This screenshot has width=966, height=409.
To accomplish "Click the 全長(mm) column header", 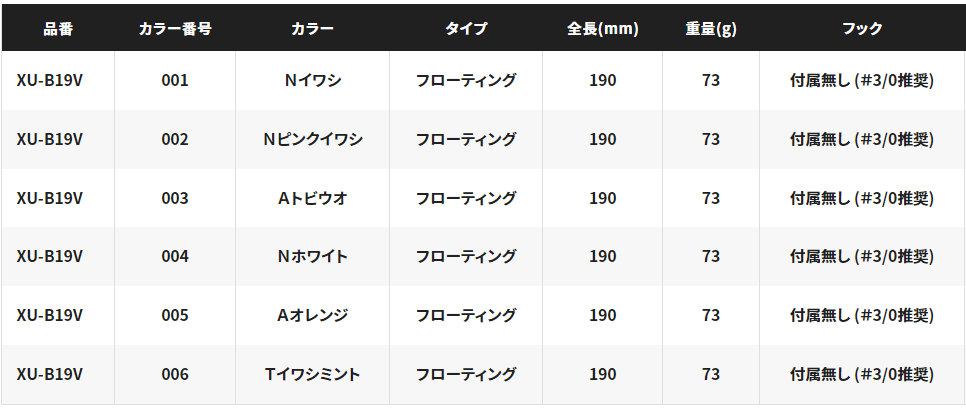I will click(603, 29).
